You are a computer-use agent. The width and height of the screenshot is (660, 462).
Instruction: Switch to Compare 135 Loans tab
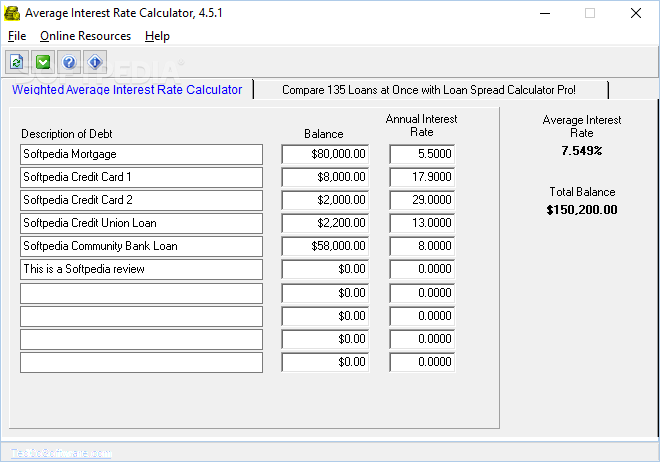coord(429,90)
